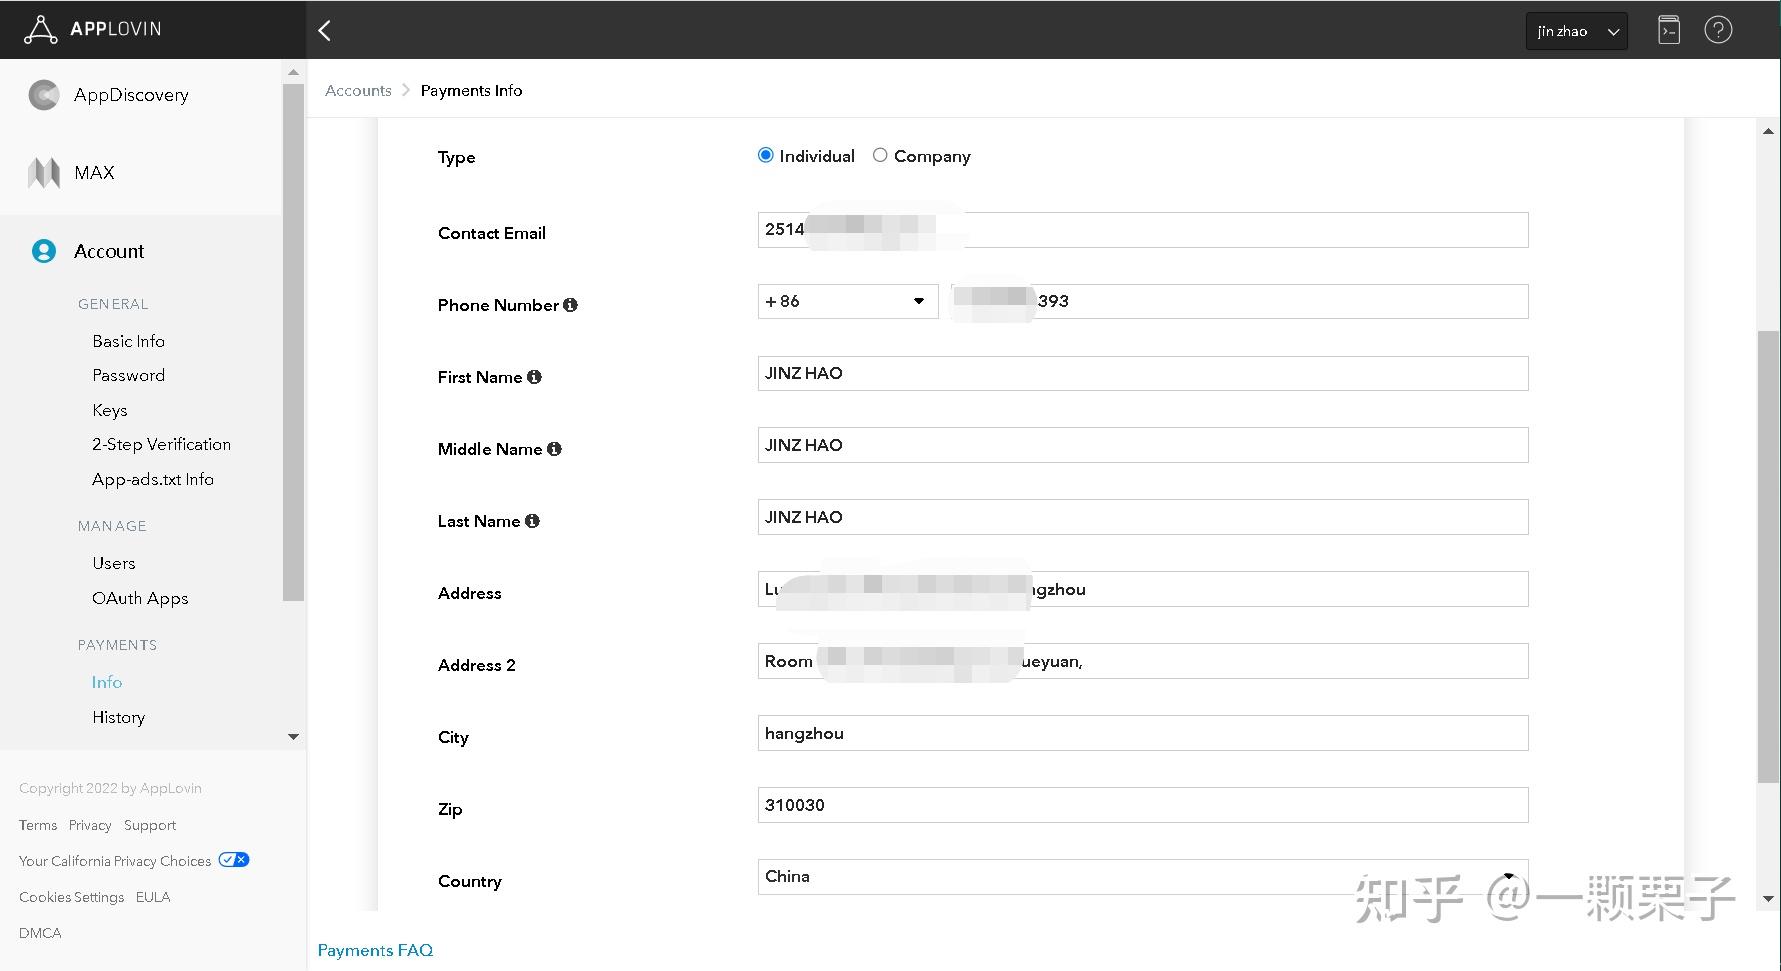Open the documentation console icon

tap(1669, 30)
